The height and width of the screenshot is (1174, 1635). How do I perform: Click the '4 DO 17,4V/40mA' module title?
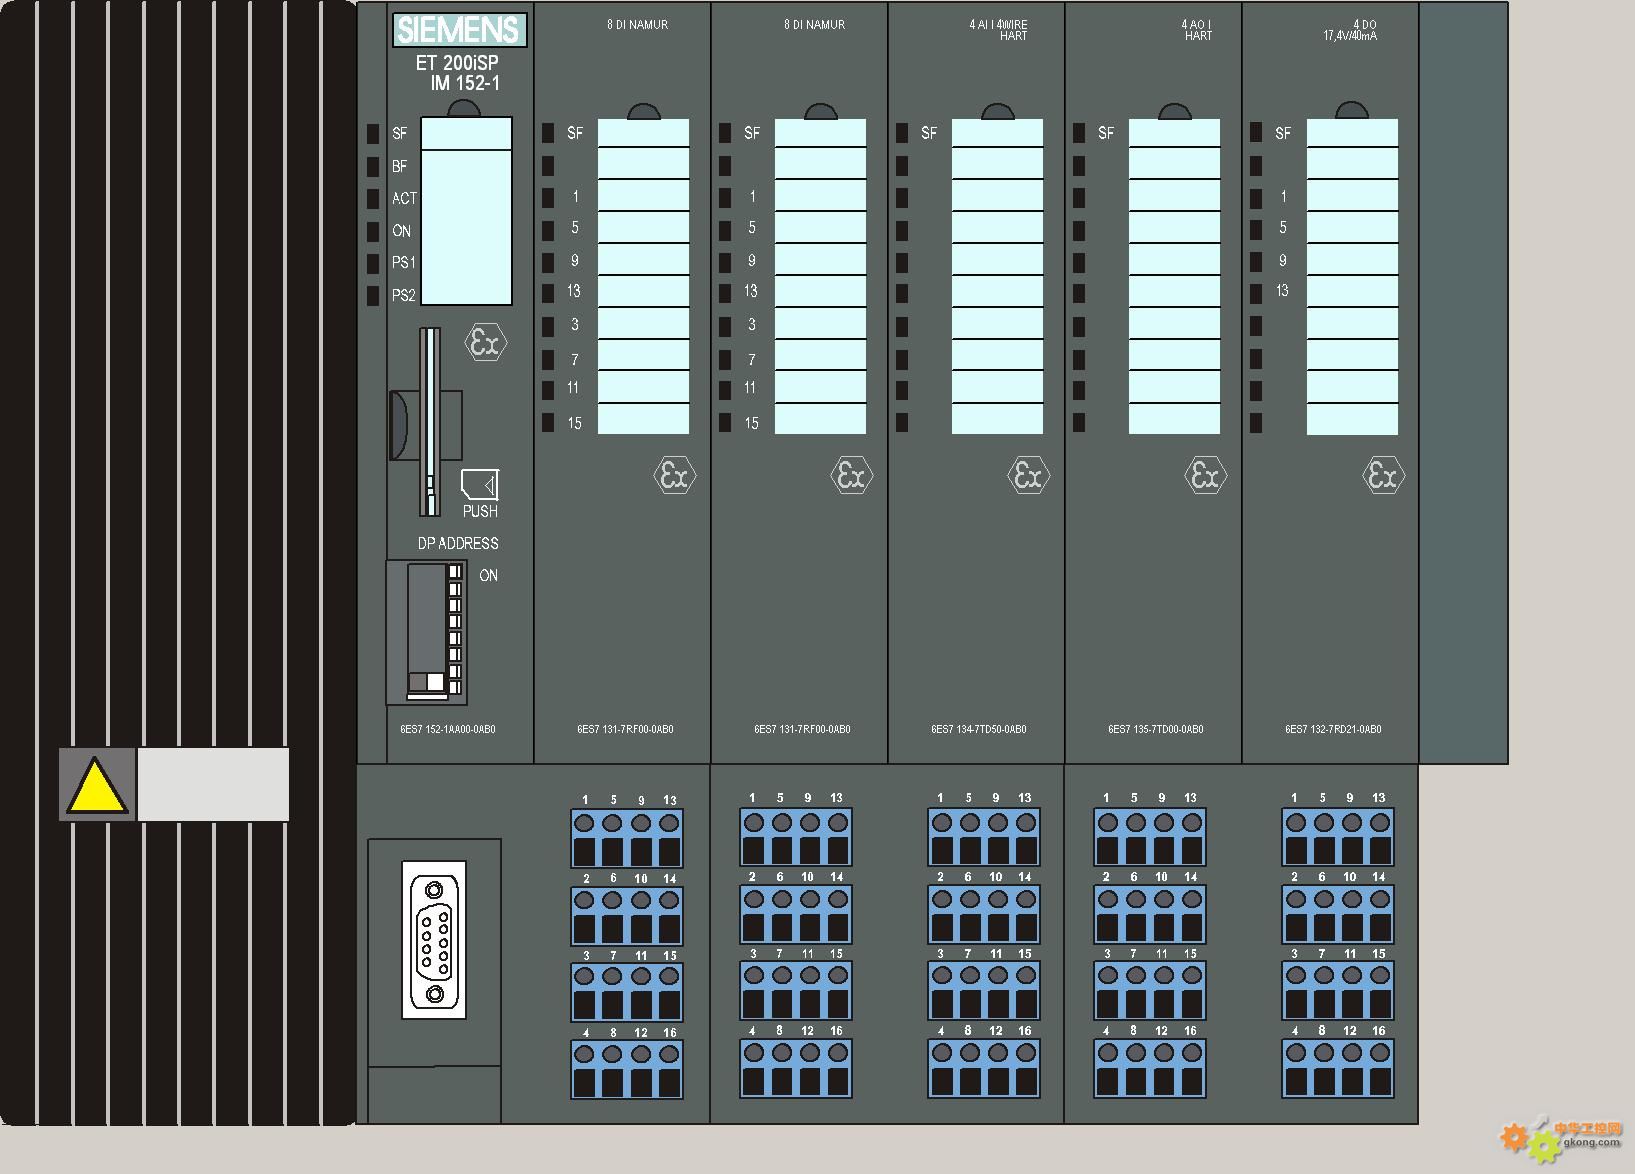(1350, 30)
